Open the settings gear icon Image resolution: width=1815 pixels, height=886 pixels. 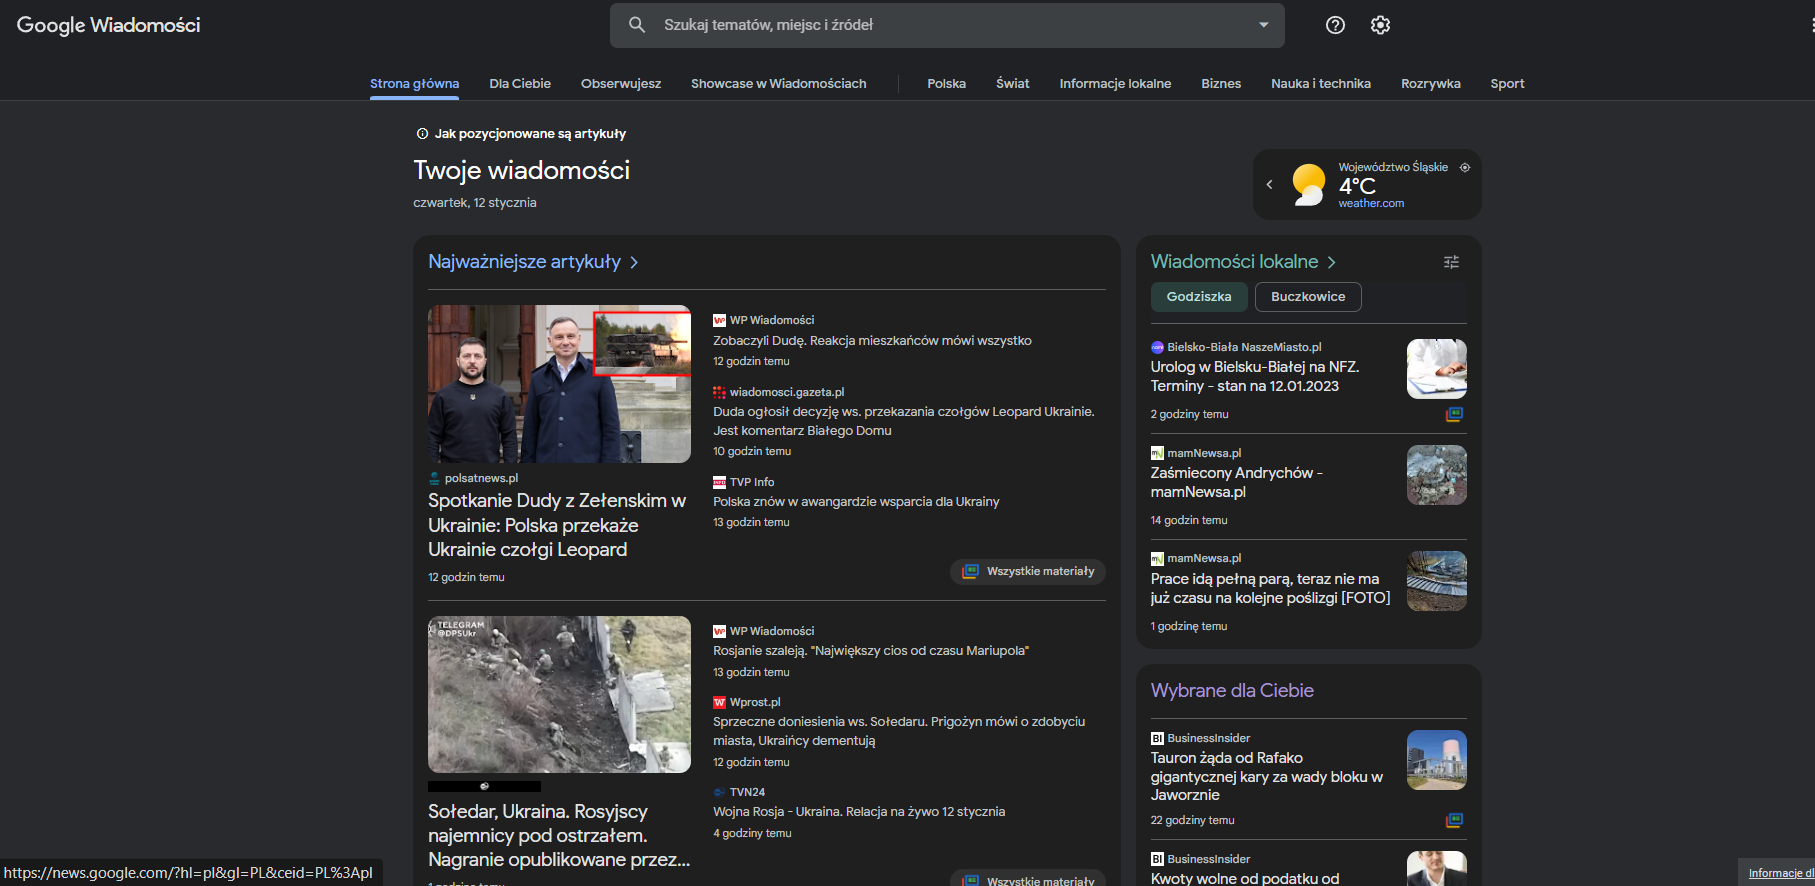tap(1380, 25)
